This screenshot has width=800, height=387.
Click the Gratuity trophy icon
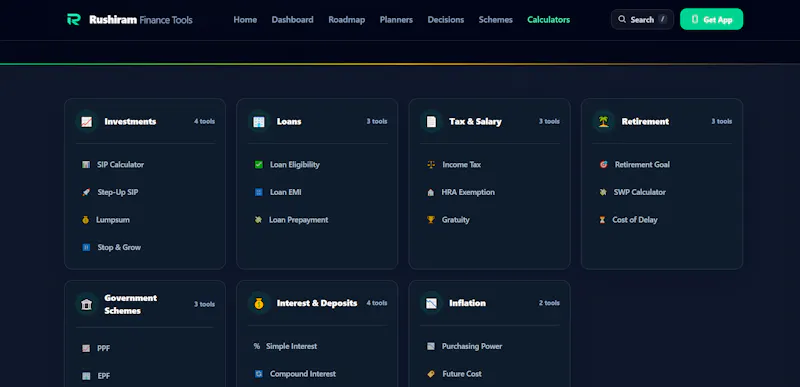(431, 220)
